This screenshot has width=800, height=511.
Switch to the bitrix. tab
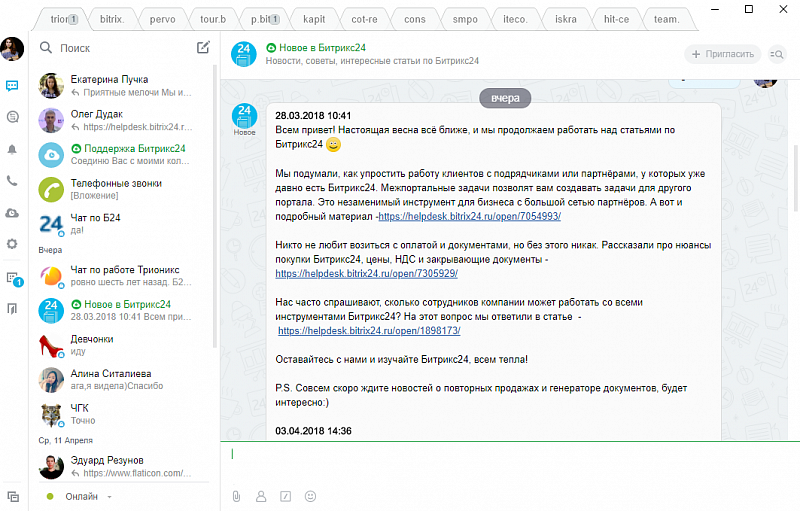(112, 19)
